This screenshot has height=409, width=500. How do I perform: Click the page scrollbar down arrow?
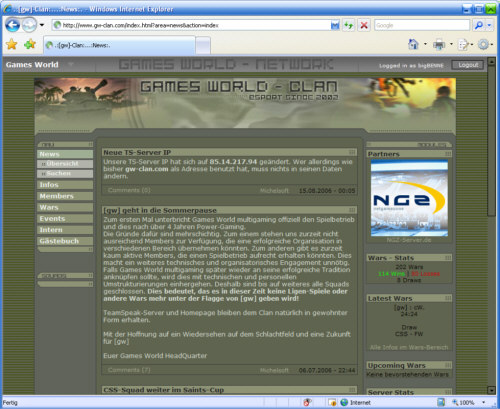pyautogui.click(x=491, y=390)
